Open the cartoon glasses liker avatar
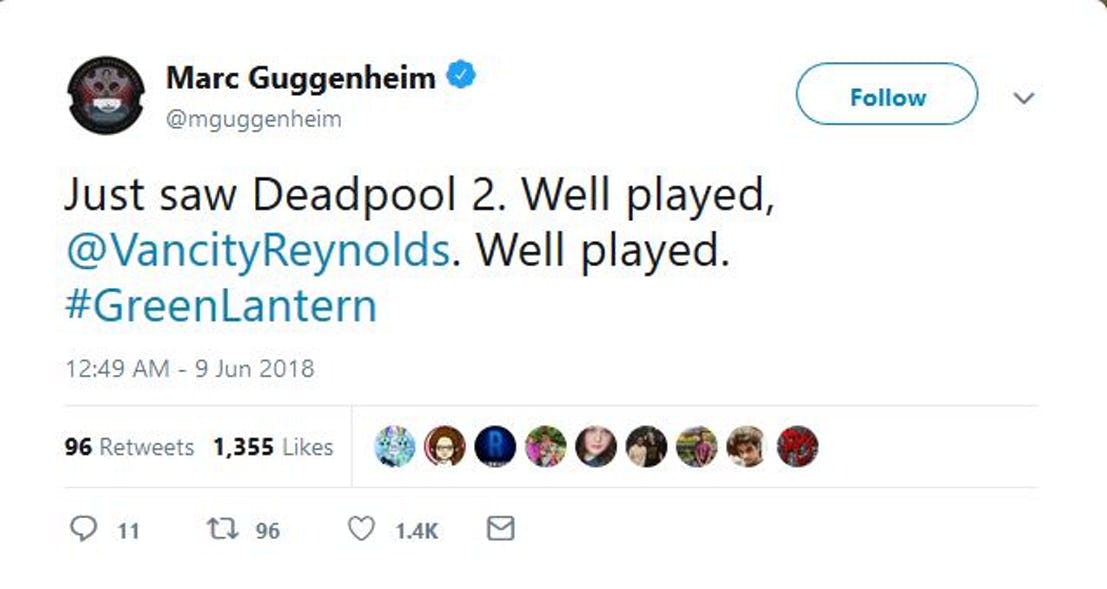 pos(444,446)
